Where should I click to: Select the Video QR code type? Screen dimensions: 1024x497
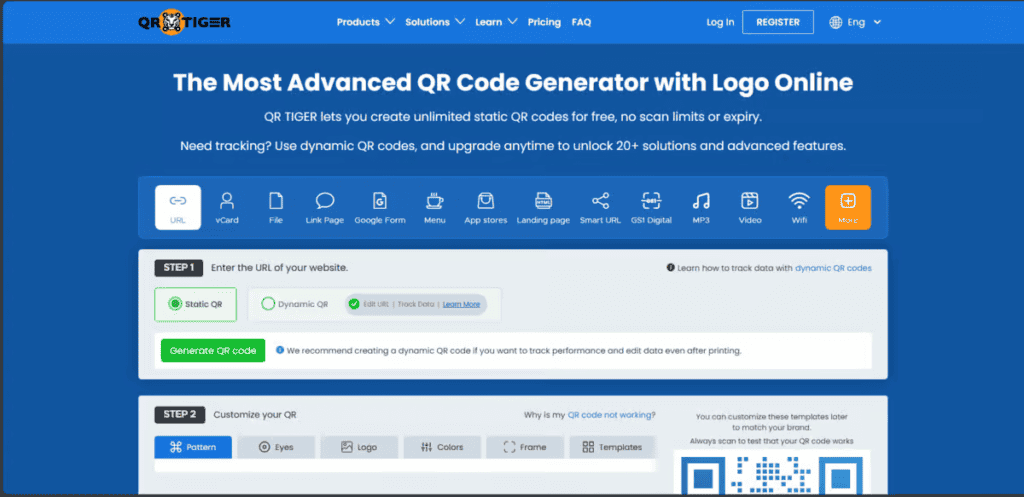(x=750, y=207)
